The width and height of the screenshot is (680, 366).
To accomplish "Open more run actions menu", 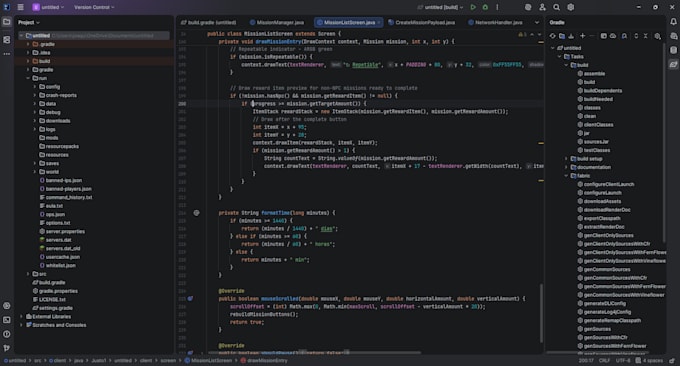I will click(497, 7).
